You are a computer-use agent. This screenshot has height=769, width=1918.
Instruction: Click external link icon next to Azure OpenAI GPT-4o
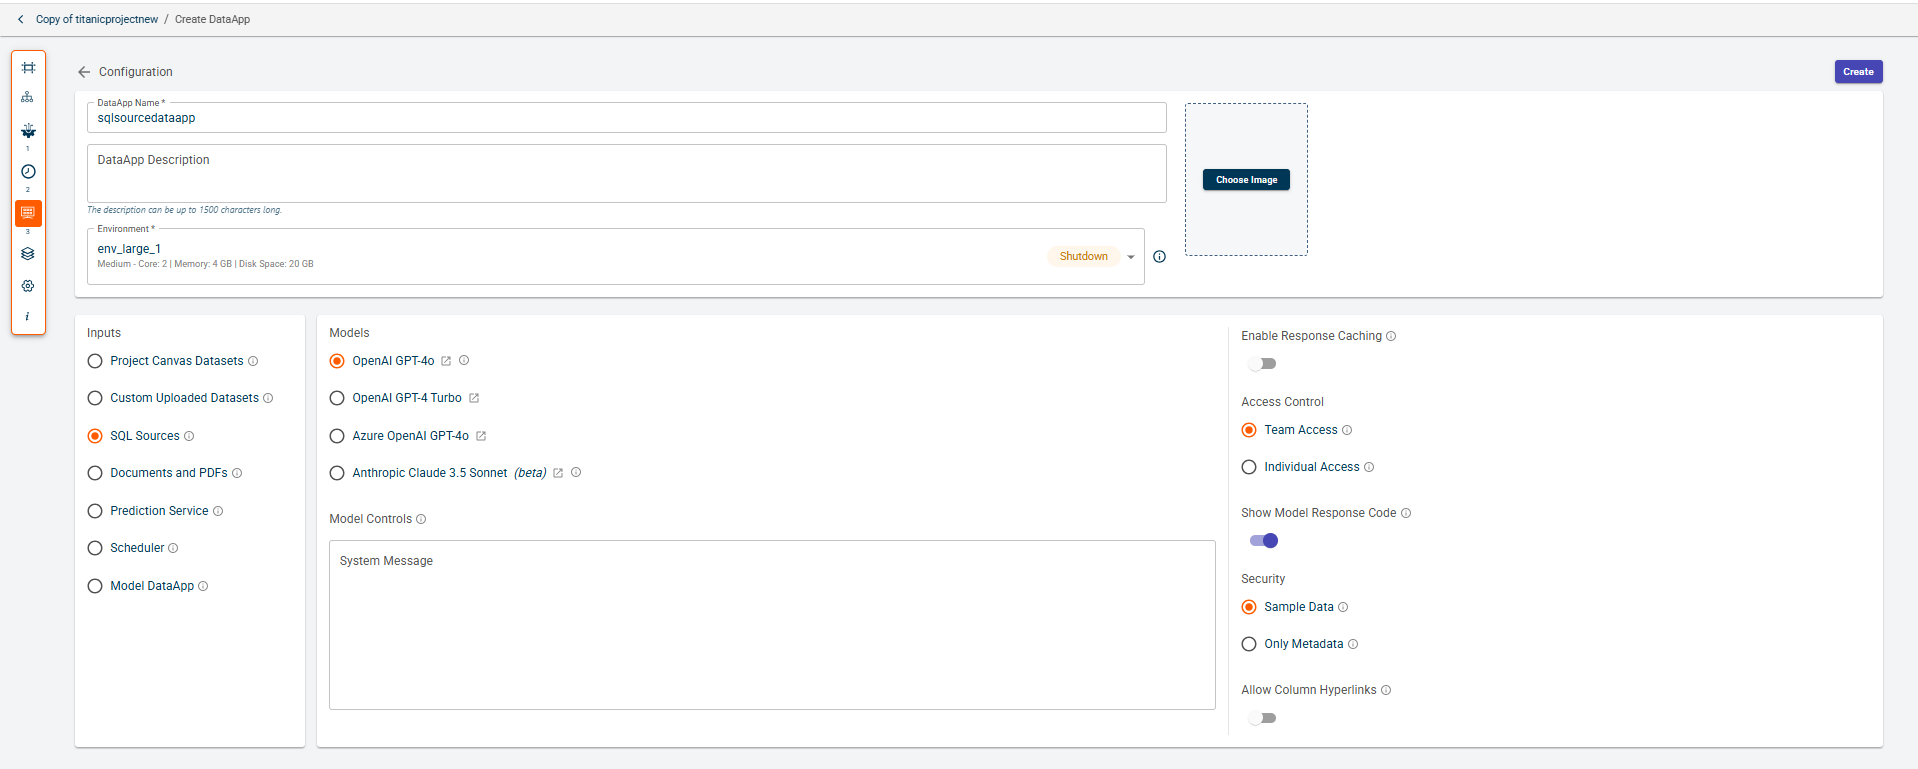pyautogui.click(x=481, y=436)
